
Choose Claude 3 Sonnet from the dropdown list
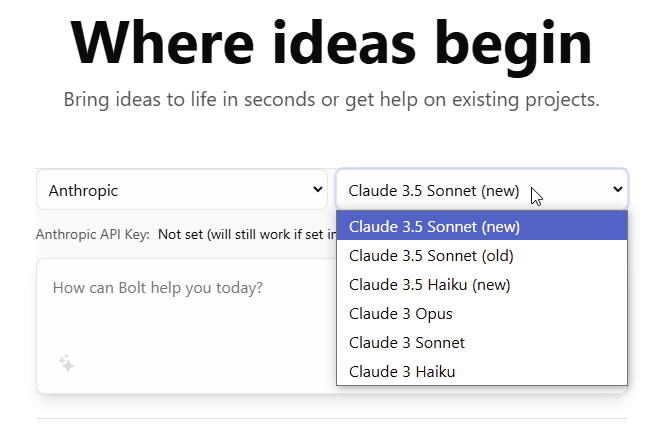click(482, 342)
